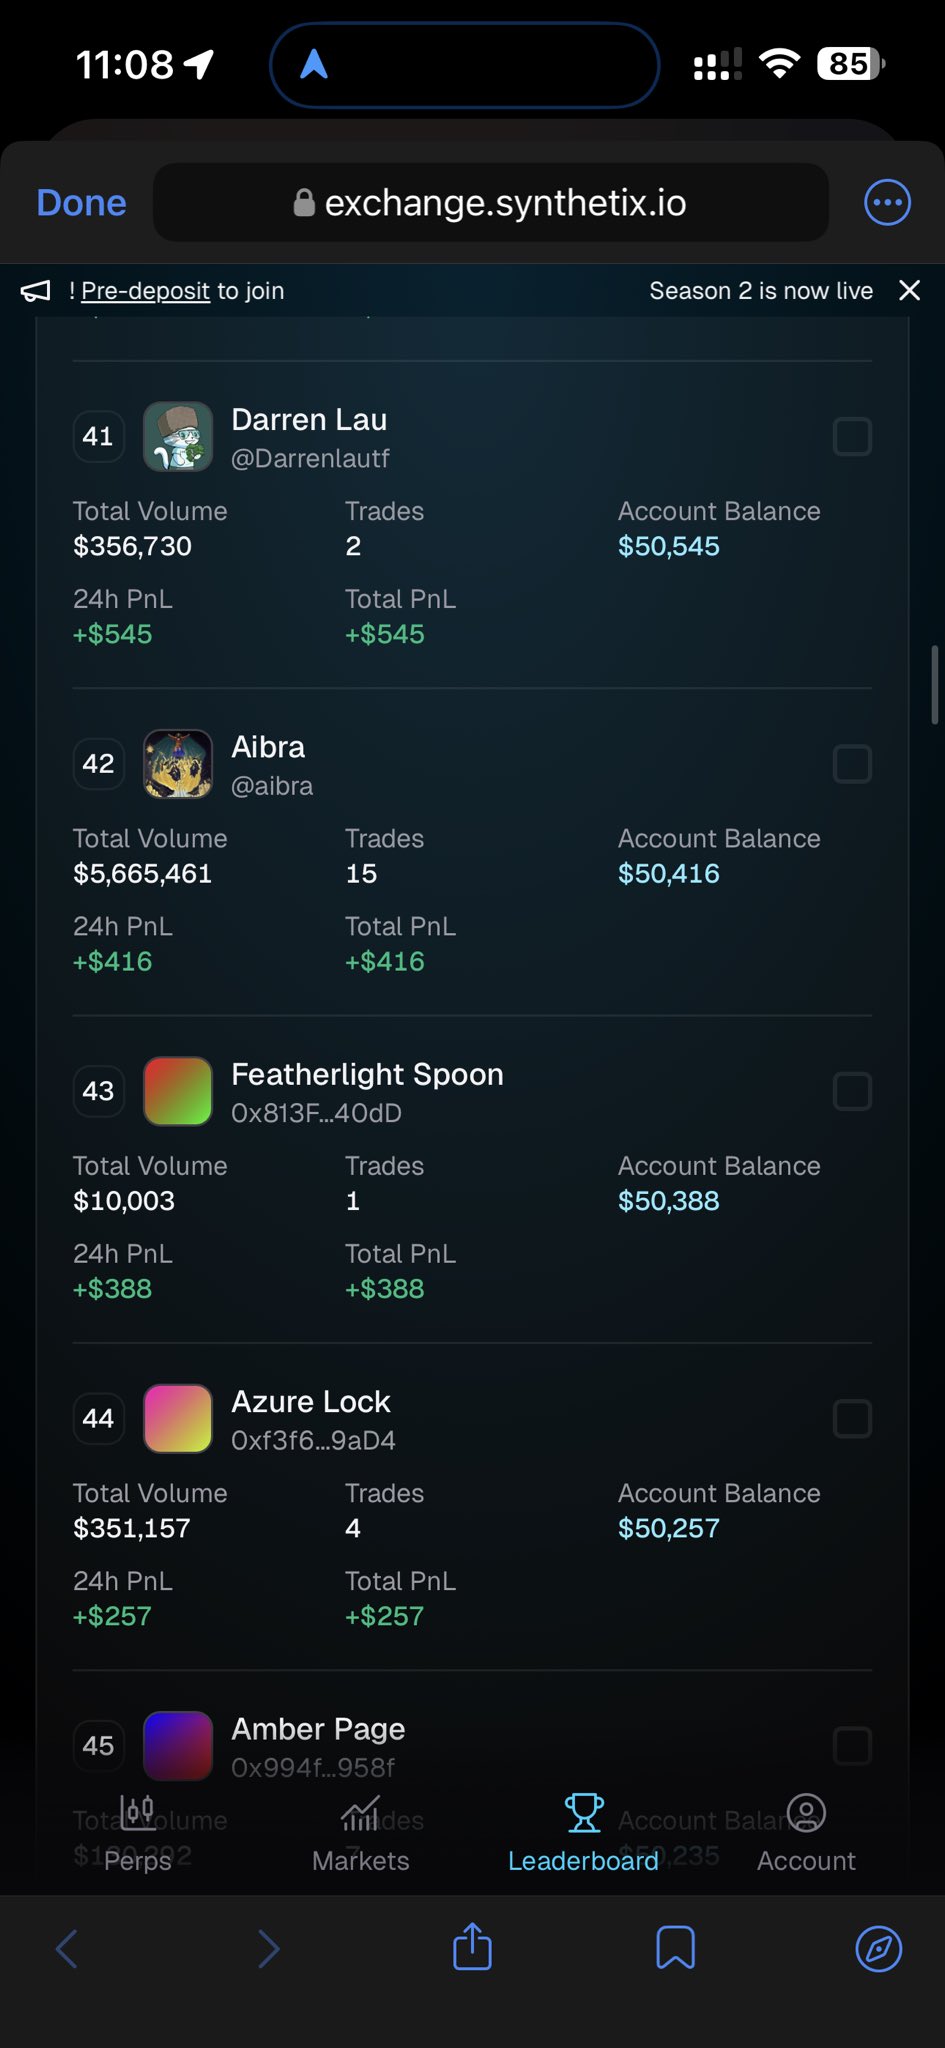The width and height of the screenshot is (945, 2048).
Task: Tap the Safari compass icon
Action: tap(878, 1947)
